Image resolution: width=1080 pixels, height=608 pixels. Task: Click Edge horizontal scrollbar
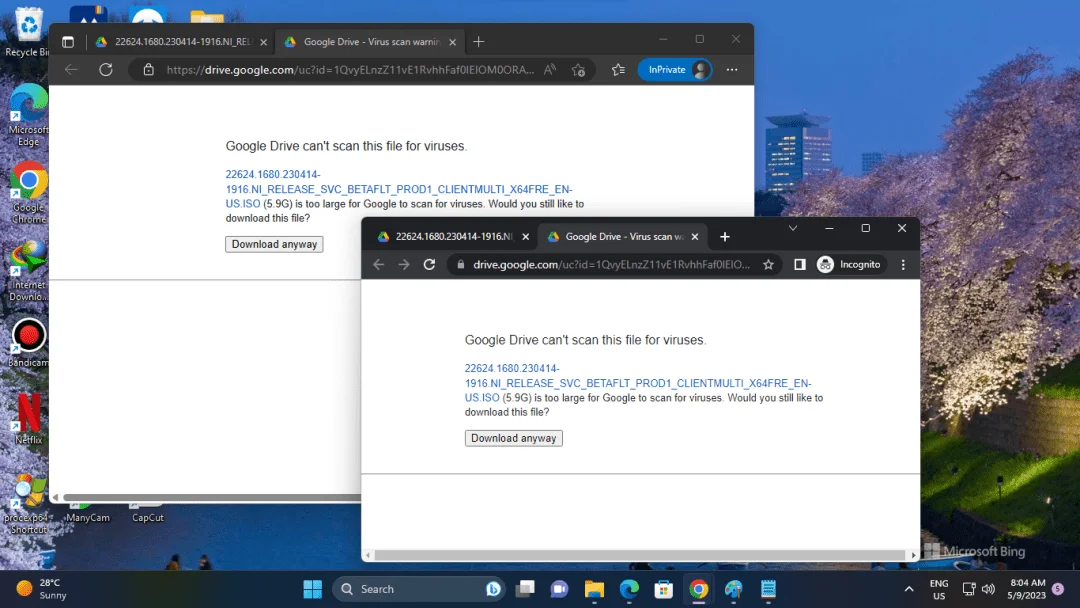tap(211, 497)
